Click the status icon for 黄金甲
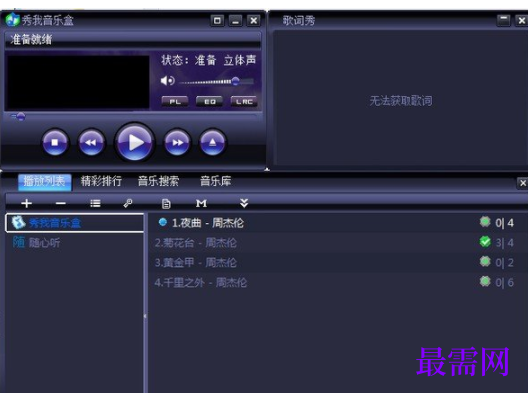Viewport: 528px width, 393px height. click(485, 261)
